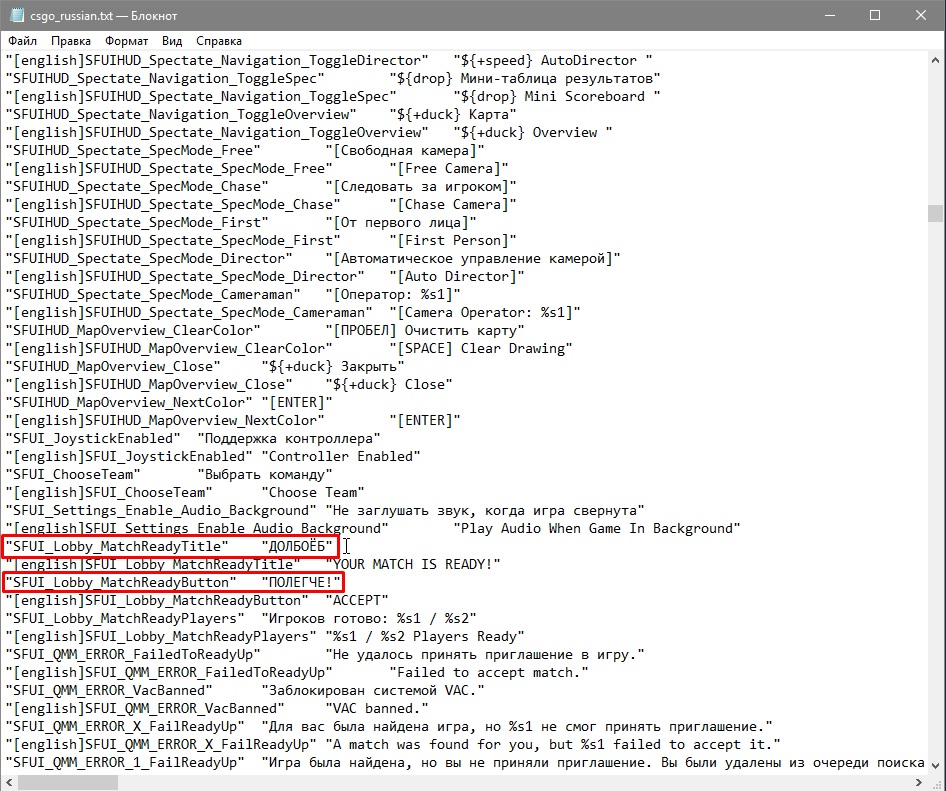Open the Формат menu
The image size is (946, 791).
126,41
